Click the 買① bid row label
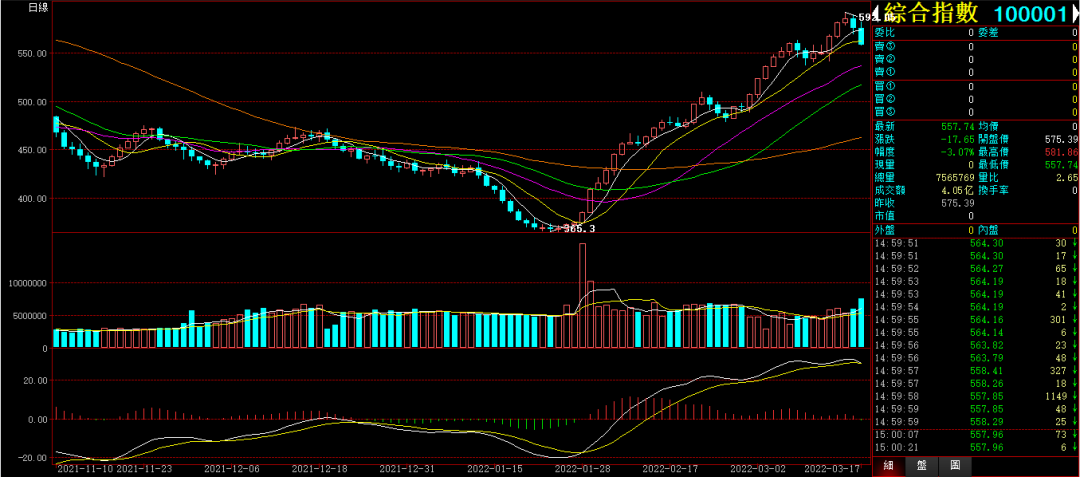1080x477 pixels. (x=884, y=87)
